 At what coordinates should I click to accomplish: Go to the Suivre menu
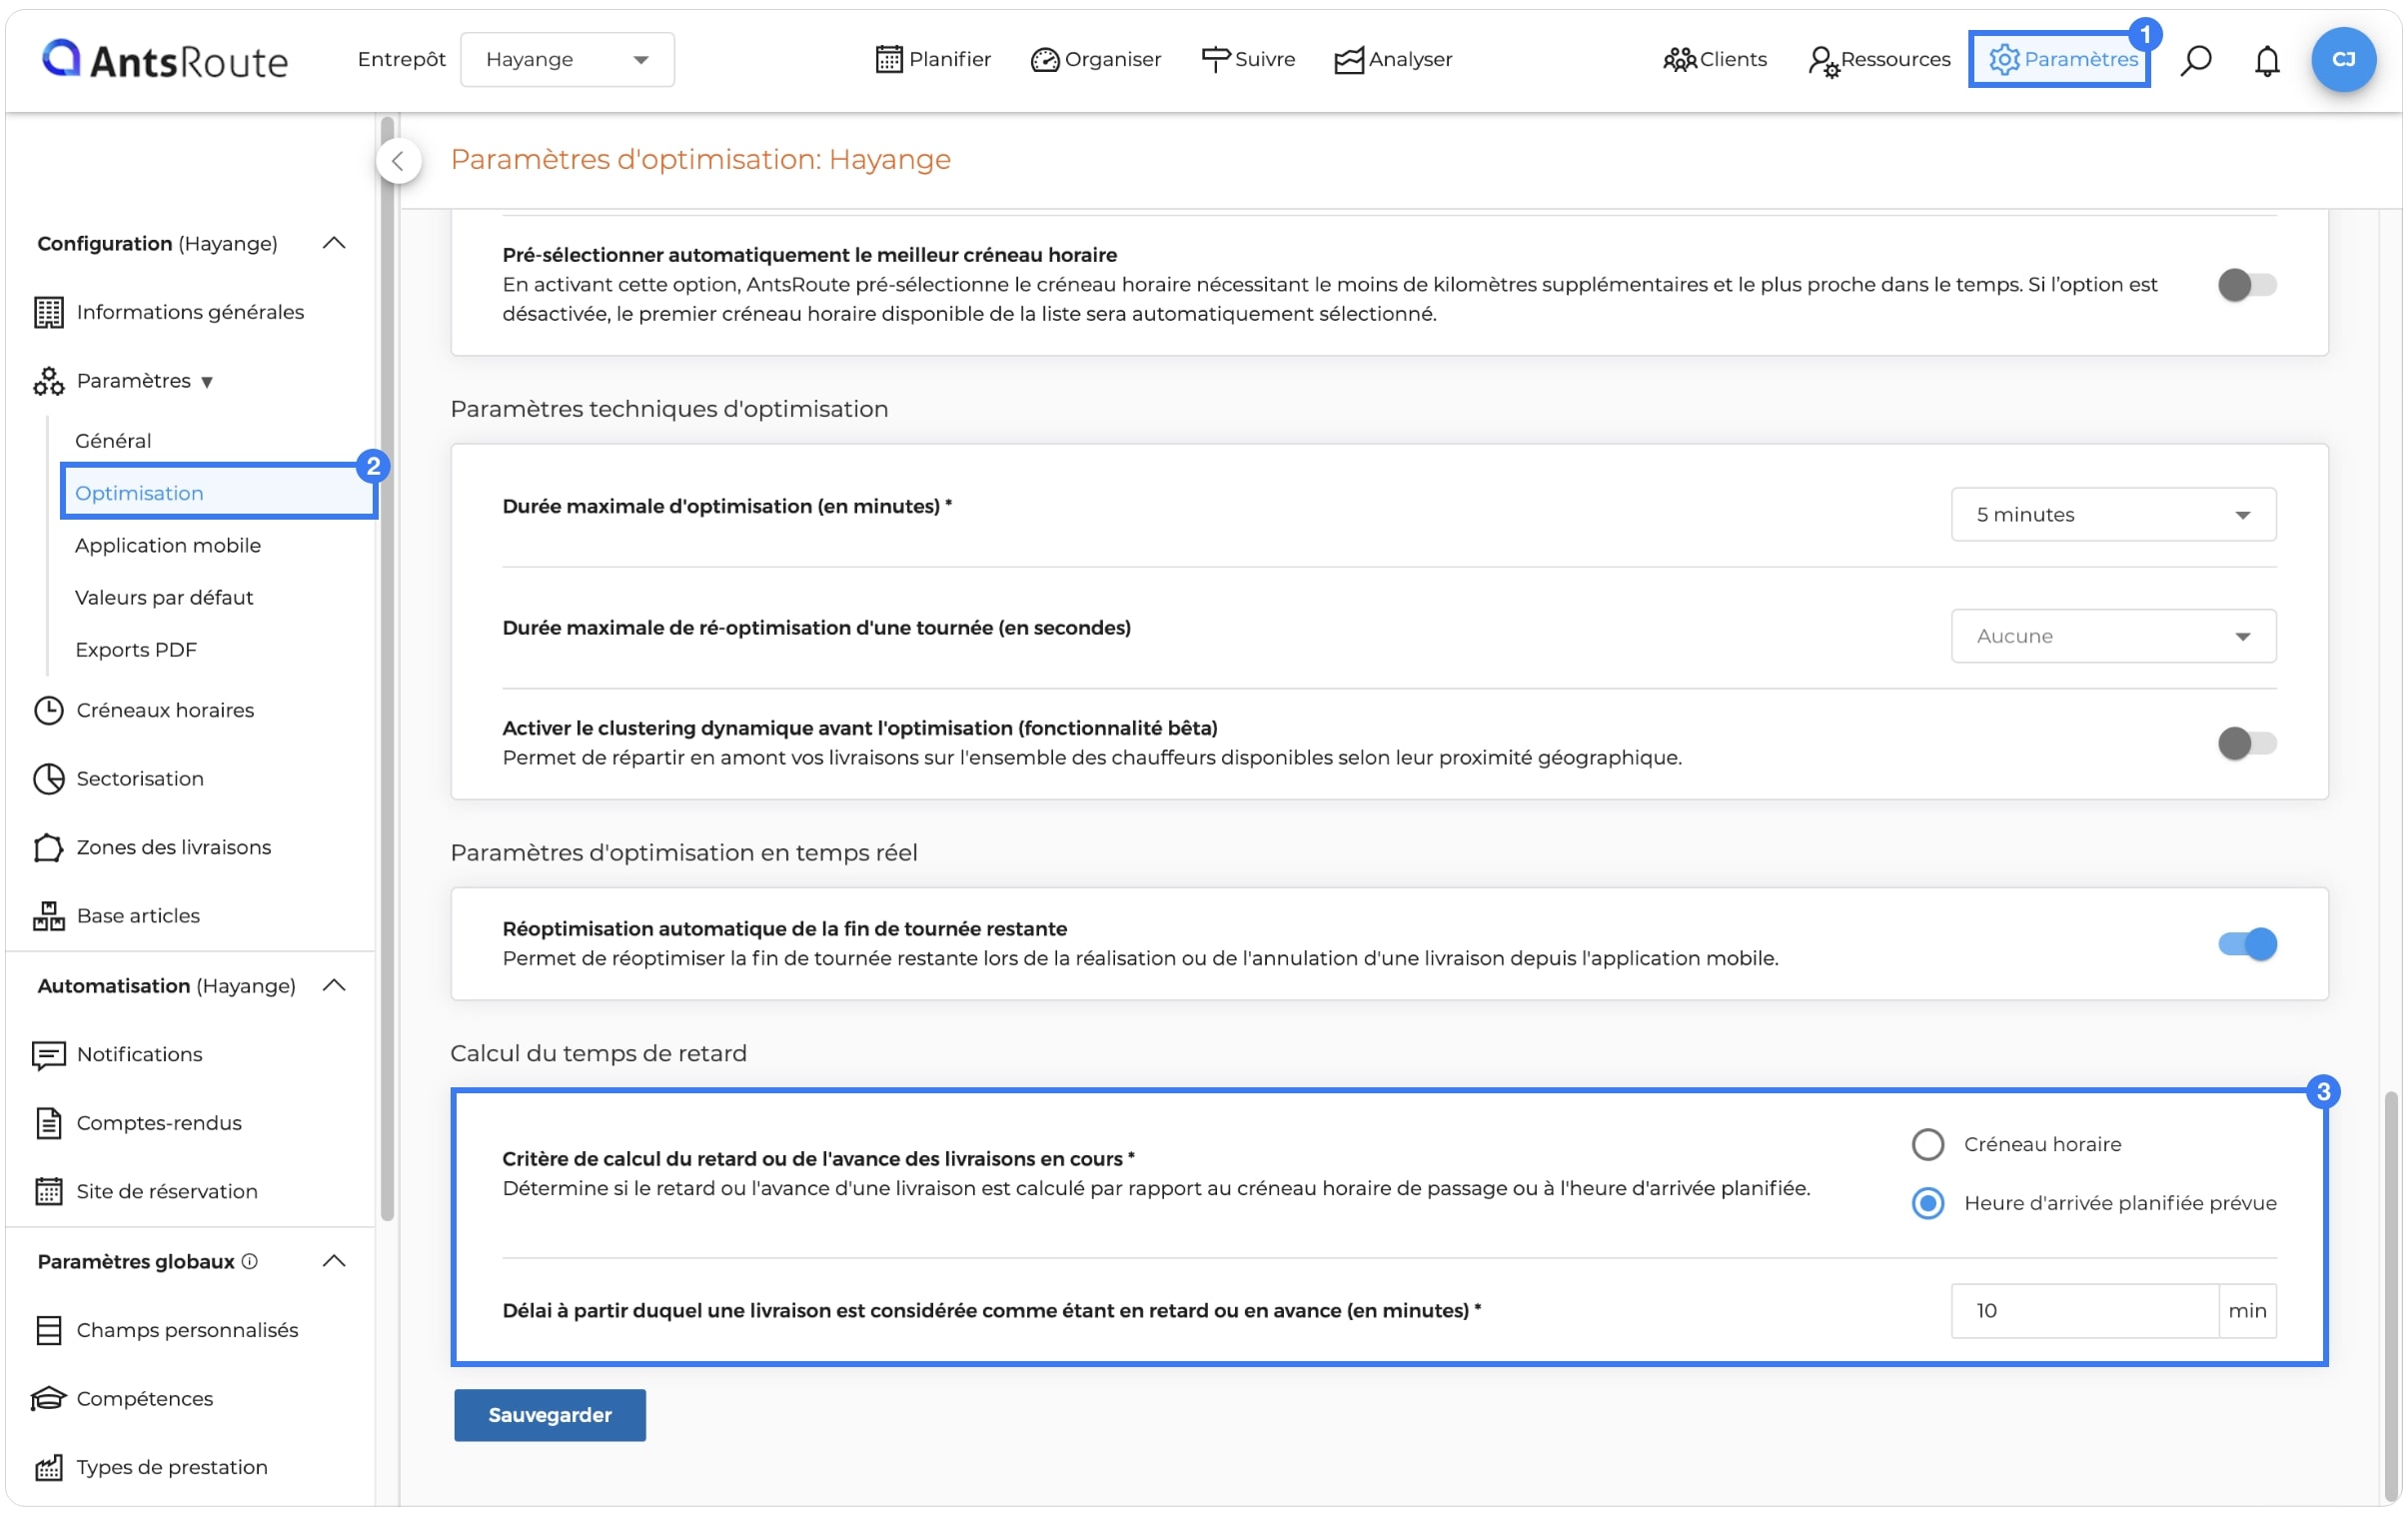pyautogui.click(x=1247, y=60)
